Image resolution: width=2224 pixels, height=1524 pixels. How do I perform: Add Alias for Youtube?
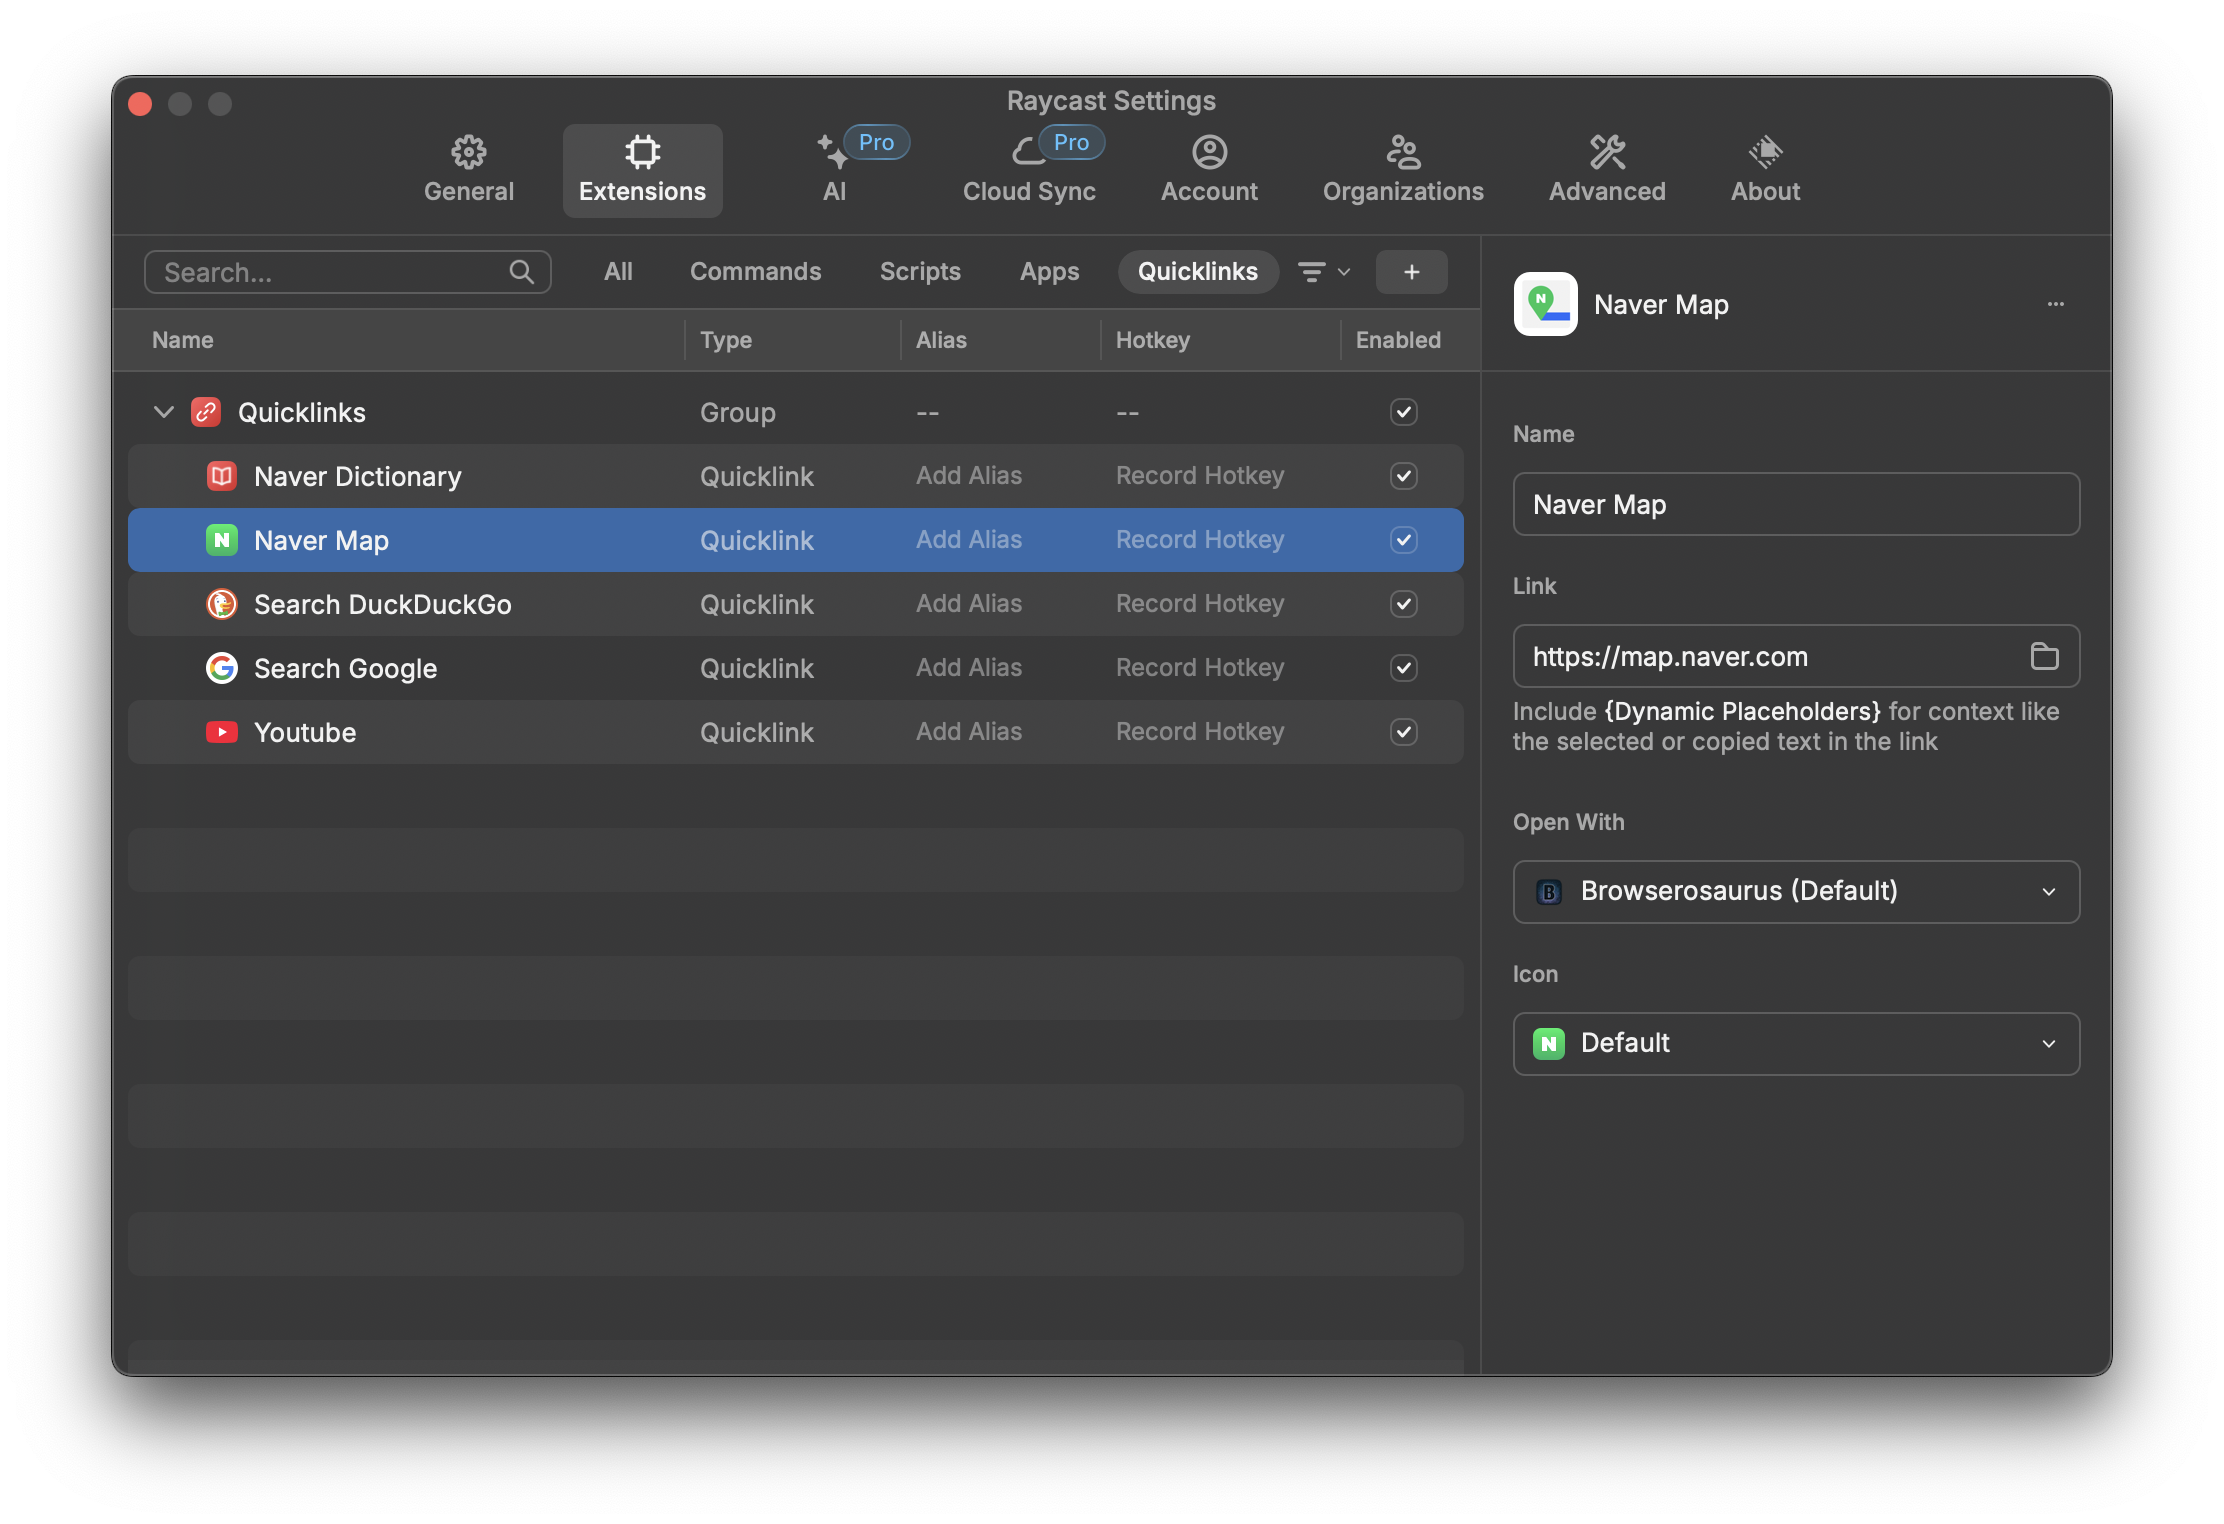[969, 732]
